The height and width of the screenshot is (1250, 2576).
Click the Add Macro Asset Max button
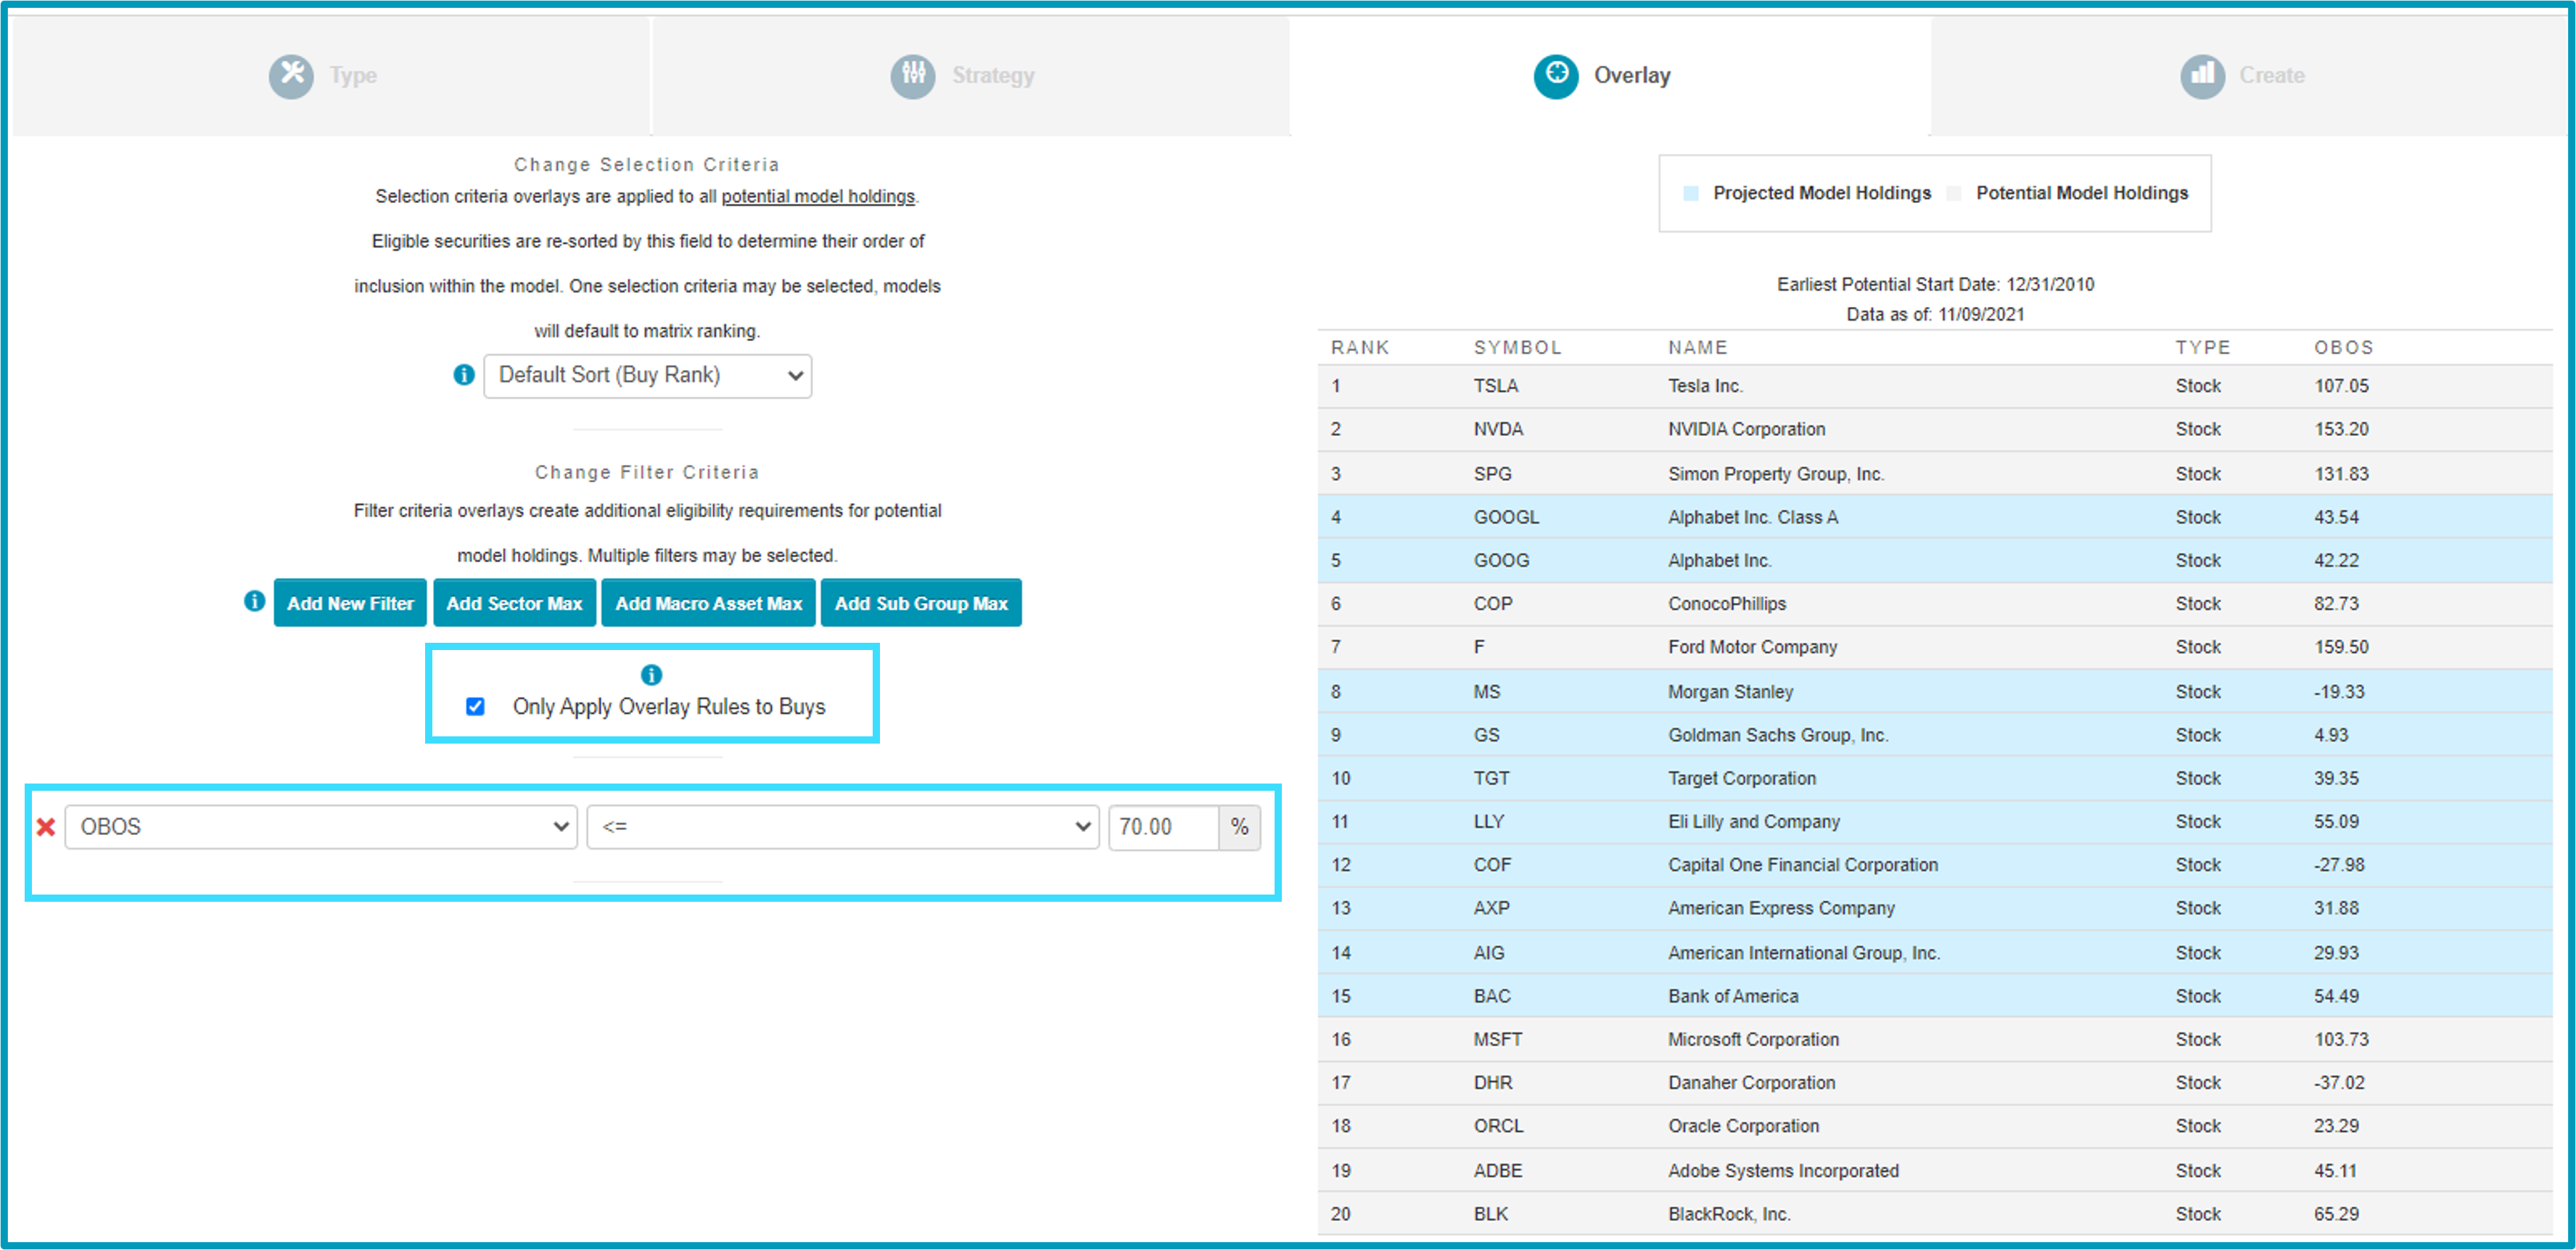tap(708, 603)
